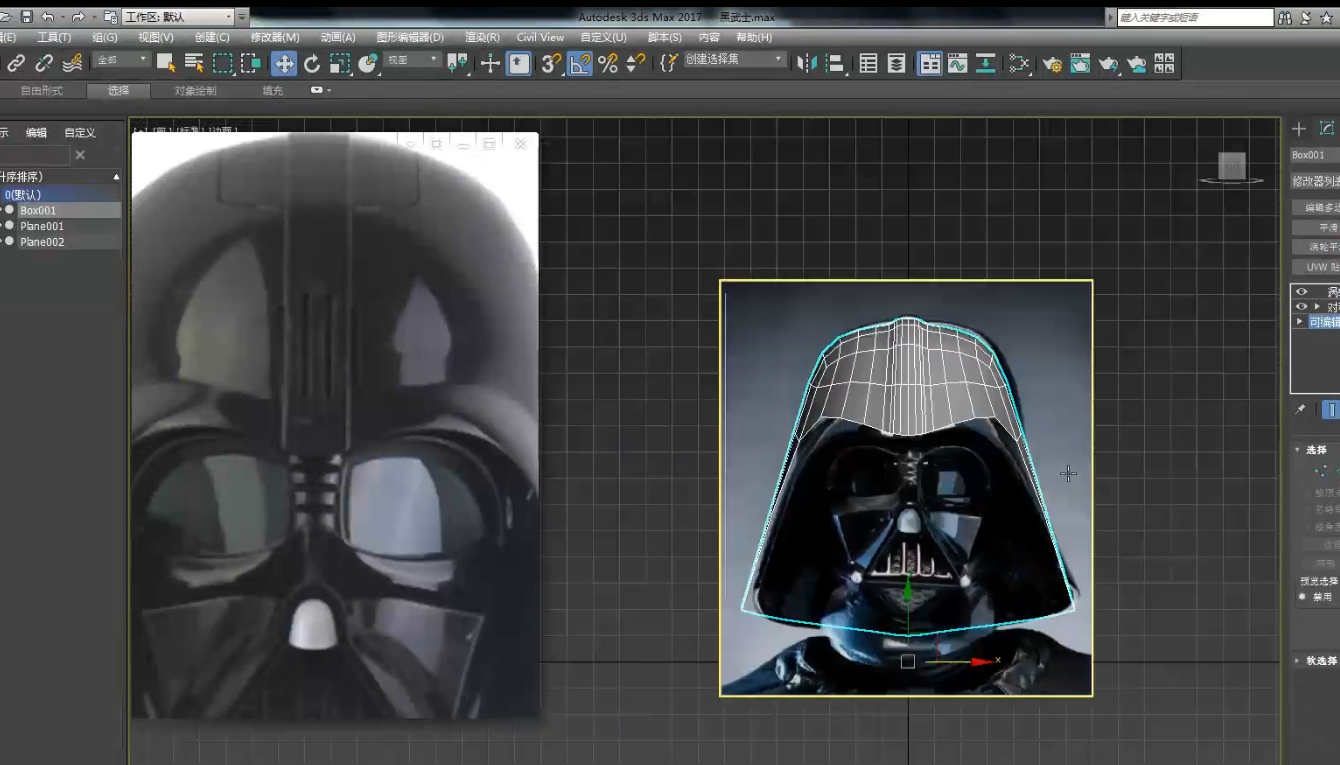Open the Render Setup teapot icon
The width and height of the screenshot is (1340, 765).
pos(1052,63)
